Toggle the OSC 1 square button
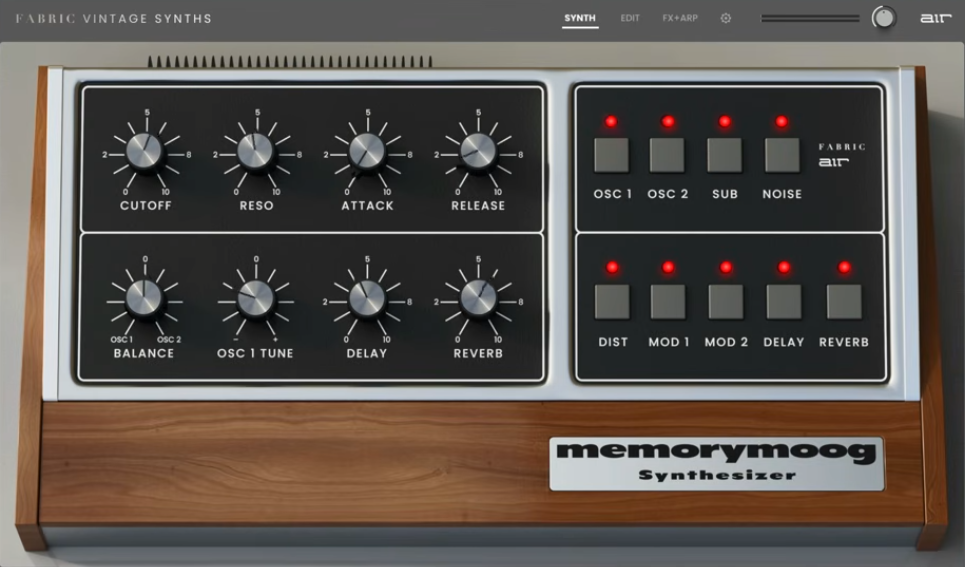 [x=611, y=155]
